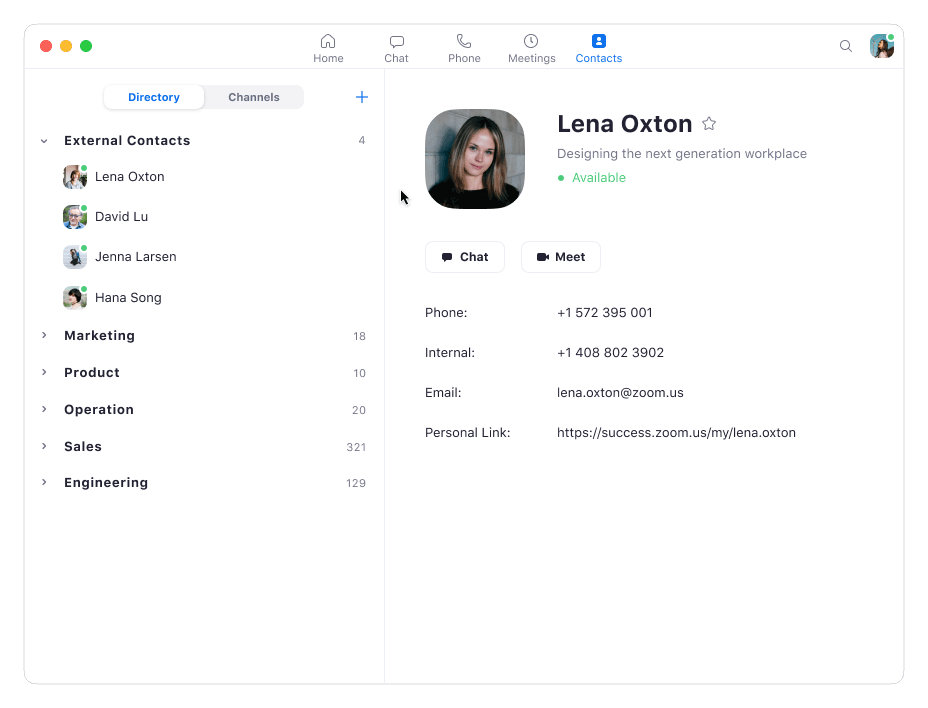Click the Marketing group label
The height and width of the screenshot is (708, 928).
[x=99, y=336]
